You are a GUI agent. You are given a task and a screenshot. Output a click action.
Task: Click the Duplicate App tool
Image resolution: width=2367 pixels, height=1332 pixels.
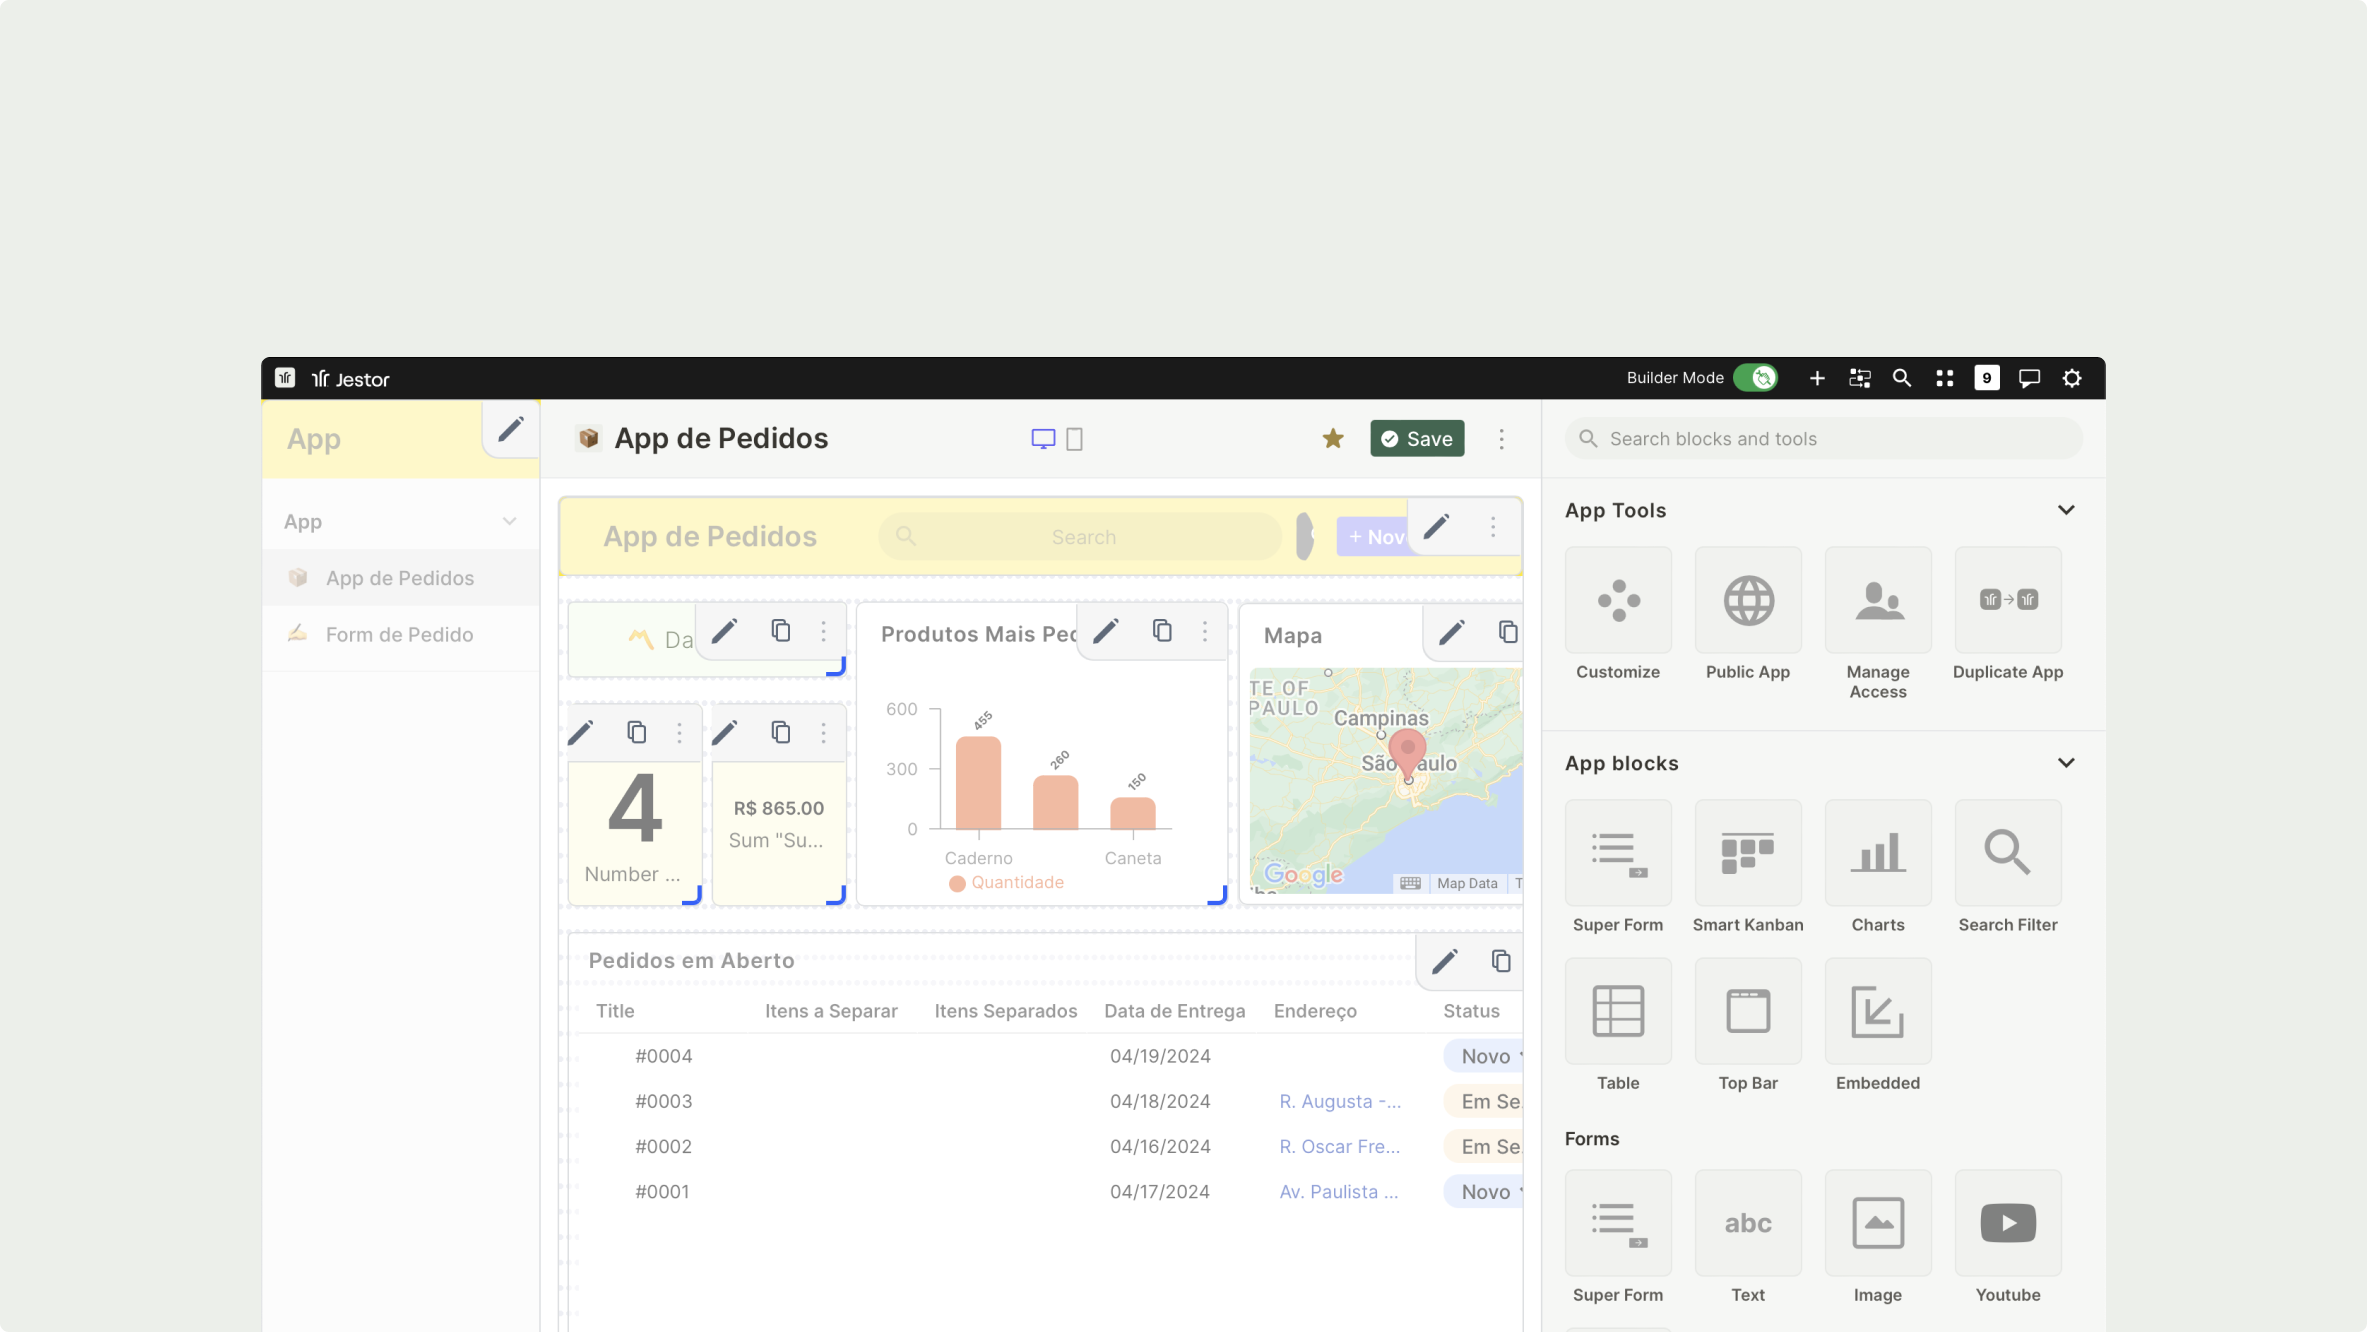coord(2007,601)
